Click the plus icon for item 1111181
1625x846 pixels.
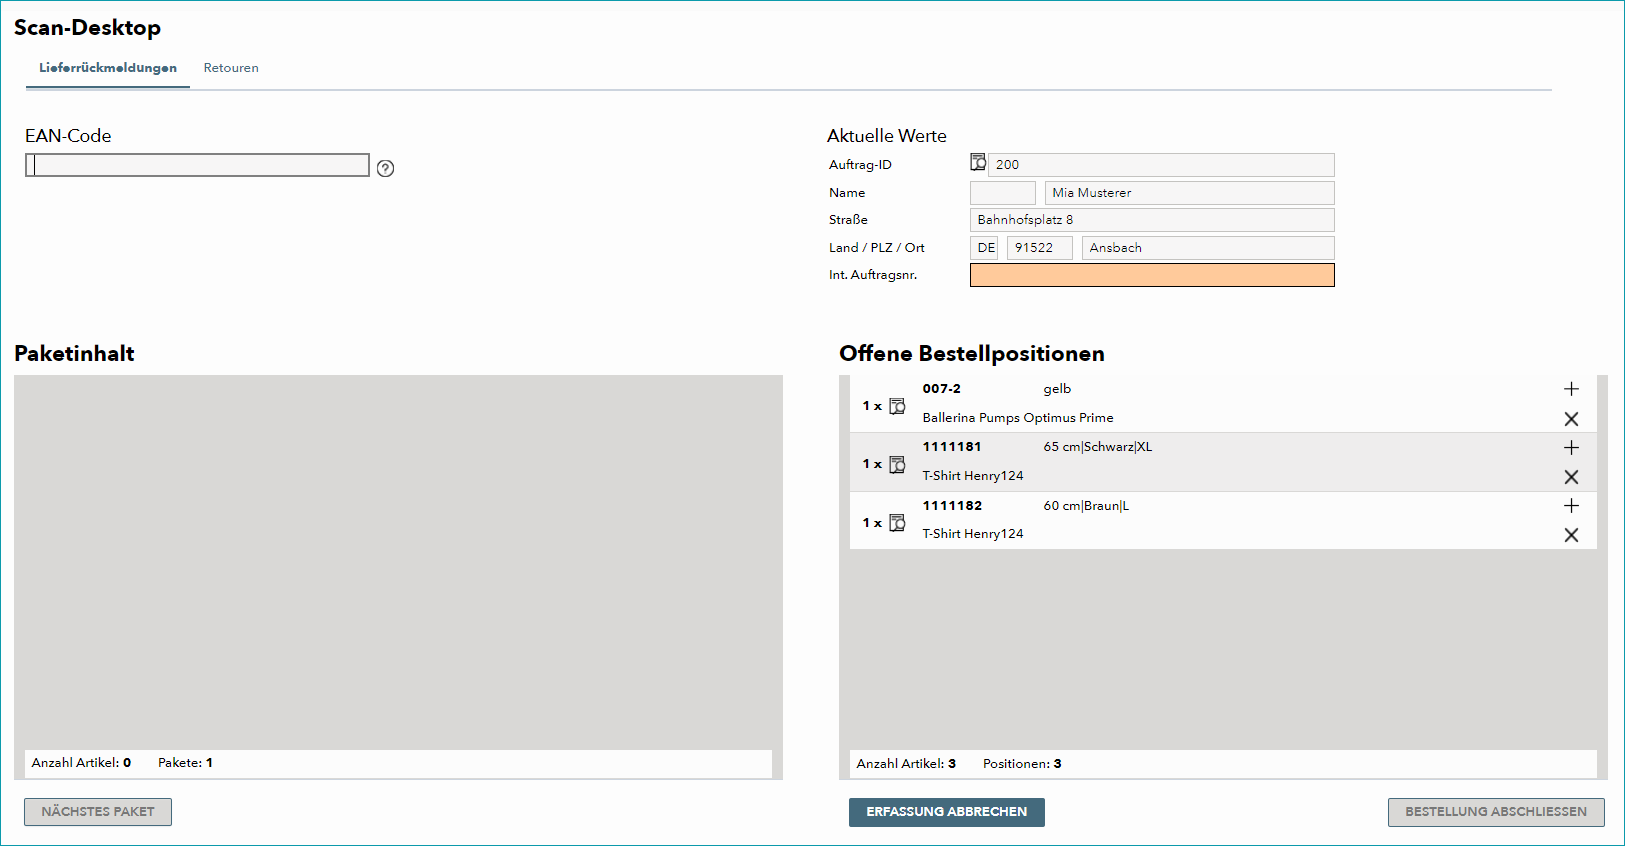[1571, 447]
